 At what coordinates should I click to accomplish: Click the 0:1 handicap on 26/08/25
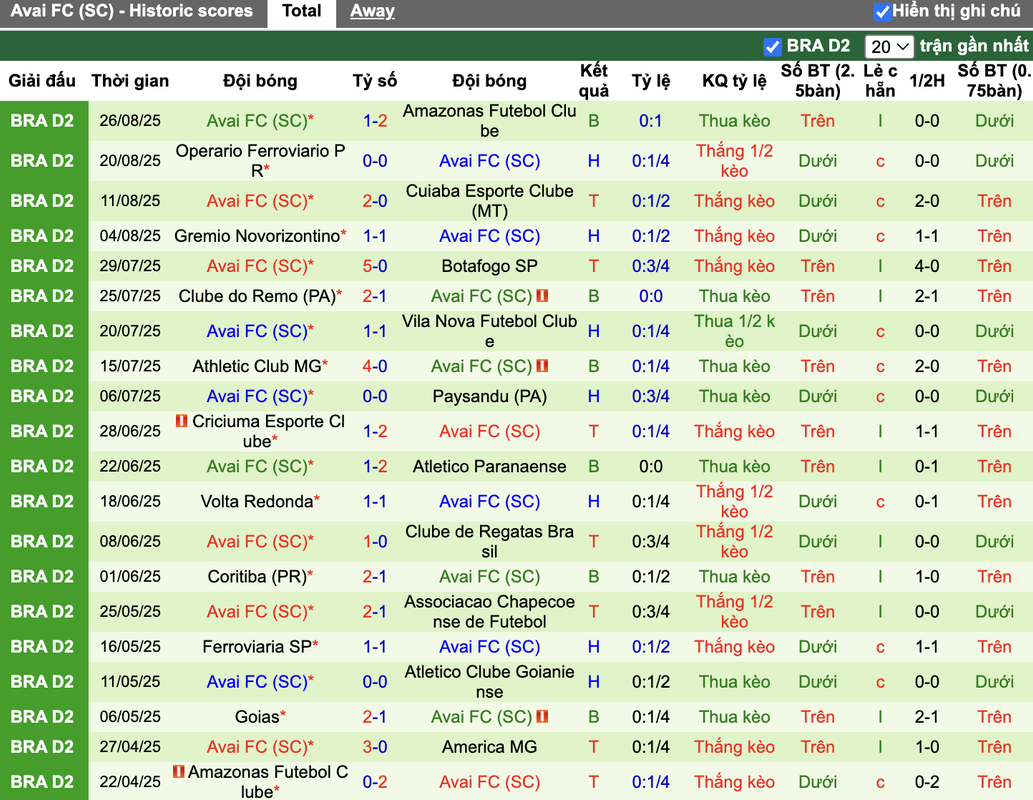pyautogui.click(x=650, y=121)
